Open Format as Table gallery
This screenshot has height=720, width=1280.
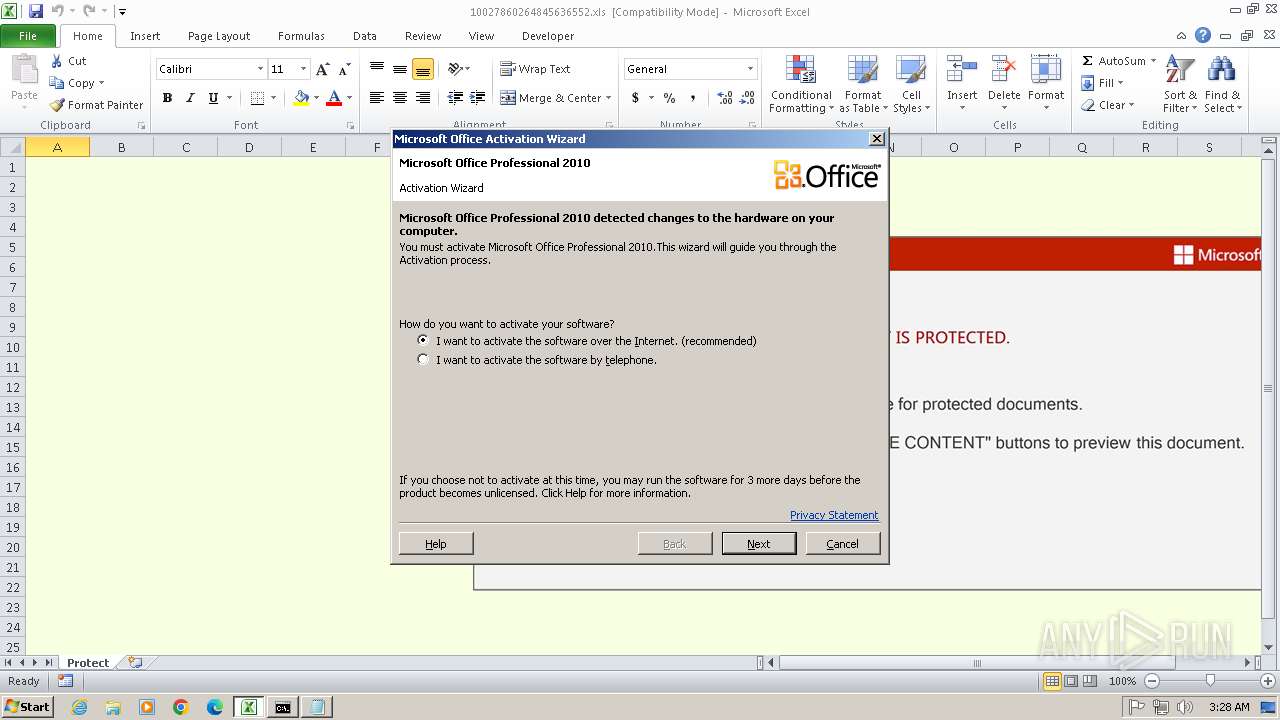[x=862, y=85]
